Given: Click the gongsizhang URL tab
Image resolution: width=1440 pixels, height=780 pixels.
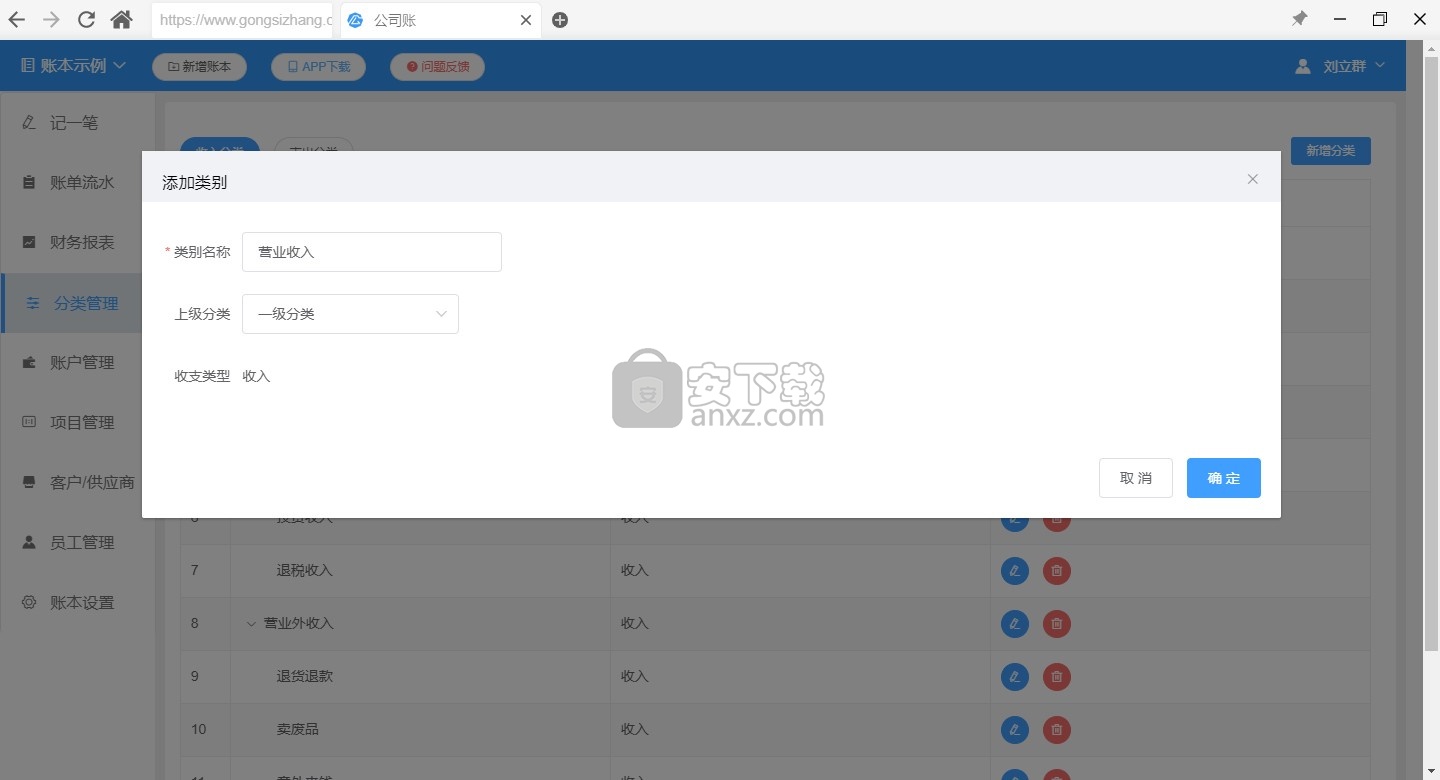Looking at the screenshot, I should [x=243, y=20].
